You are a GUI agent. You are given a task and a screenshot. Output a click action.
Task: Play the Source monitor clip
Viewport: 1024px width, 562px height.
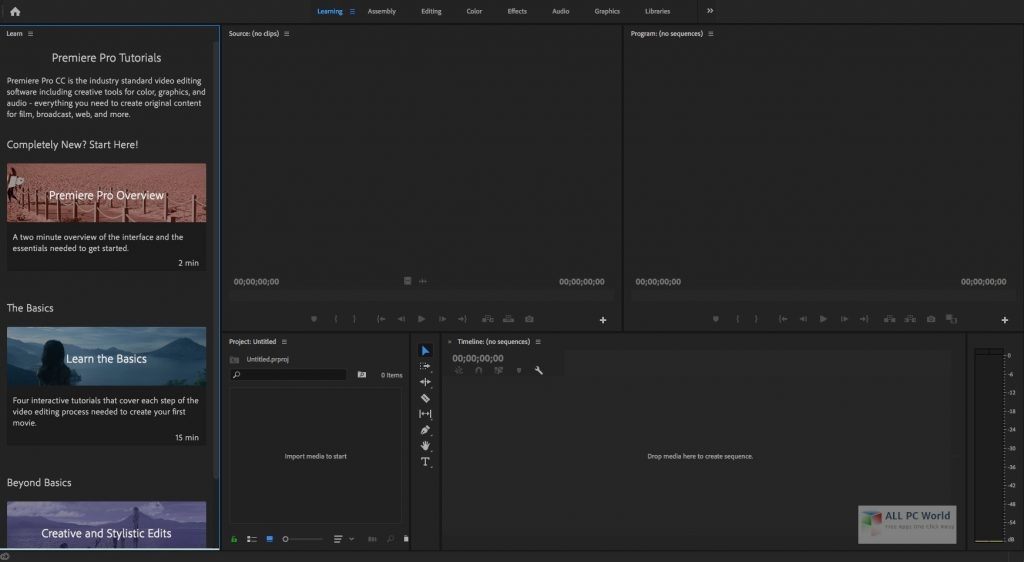tap(421, 319)
